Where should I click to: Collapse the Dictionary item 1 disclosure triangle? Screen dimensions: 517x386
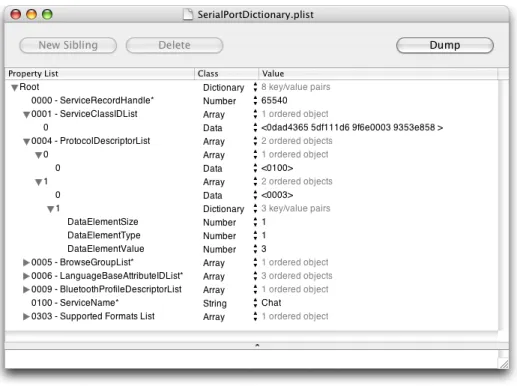[x=50, y=209]
